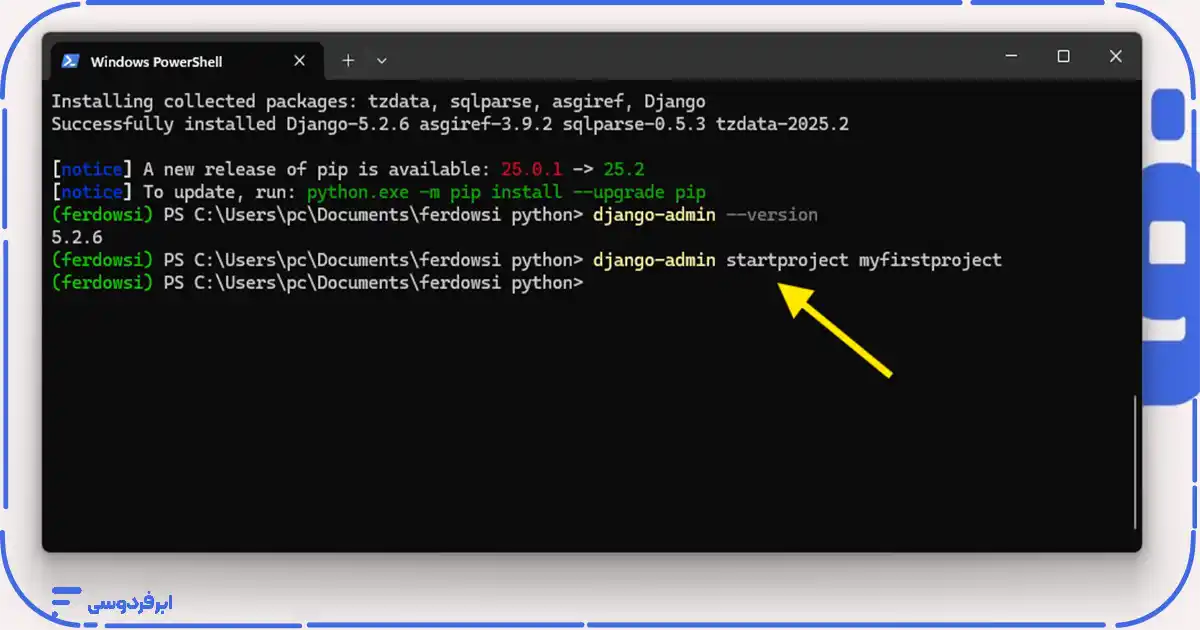The height and width of the screenshot is (630, 1200).
Task: Click the word startproject in the command
Action: coord(787,260)
